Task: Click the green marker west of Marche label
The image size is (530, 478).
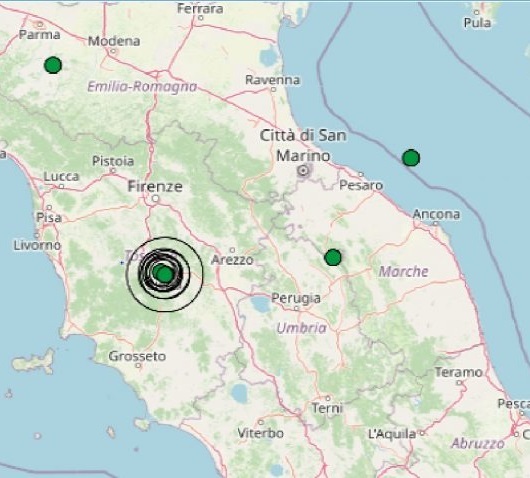Action: pyautogui.click(x=333, y=258)
